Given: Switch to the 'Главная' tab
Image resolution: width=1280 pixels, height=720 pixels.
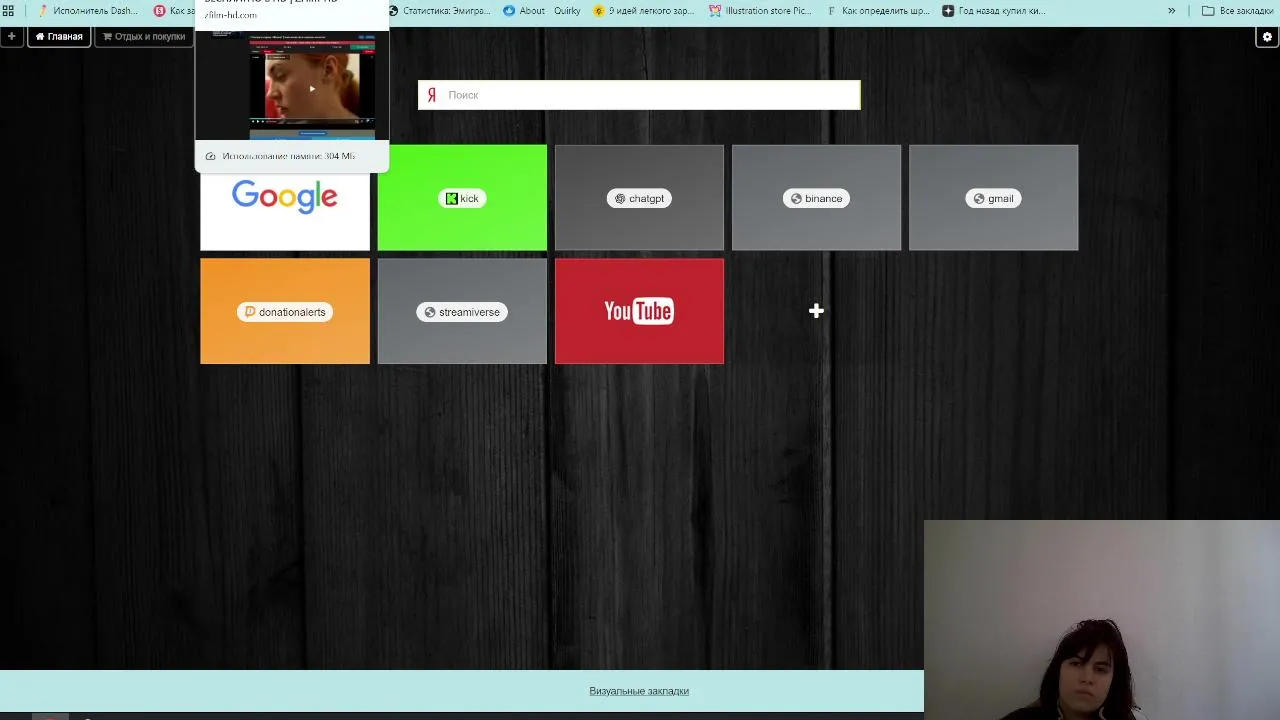Looking at the screenshot, I should 59,36.
